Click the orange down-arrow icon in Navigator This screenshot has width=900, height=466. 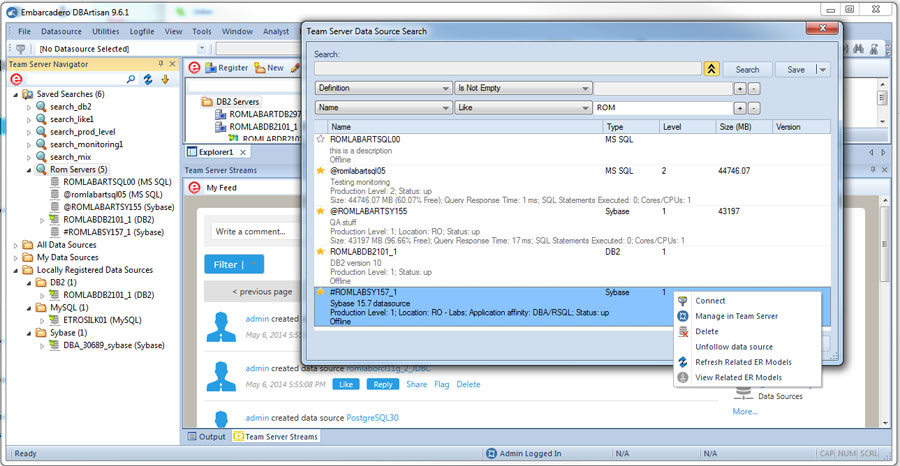(165, 79)
